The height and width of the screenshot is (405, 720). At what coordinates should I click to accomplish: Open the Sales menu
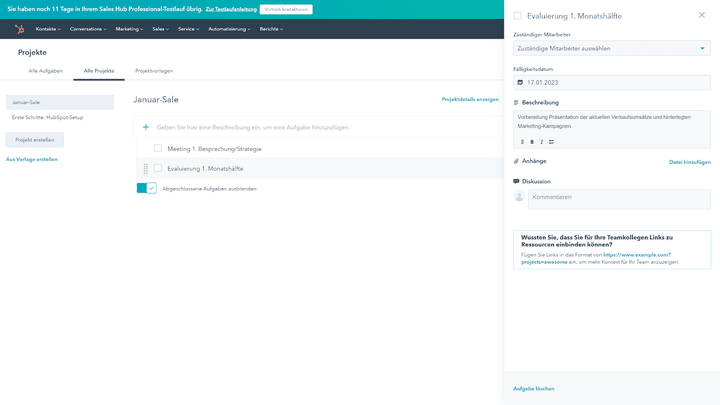[x=160, y=29]
